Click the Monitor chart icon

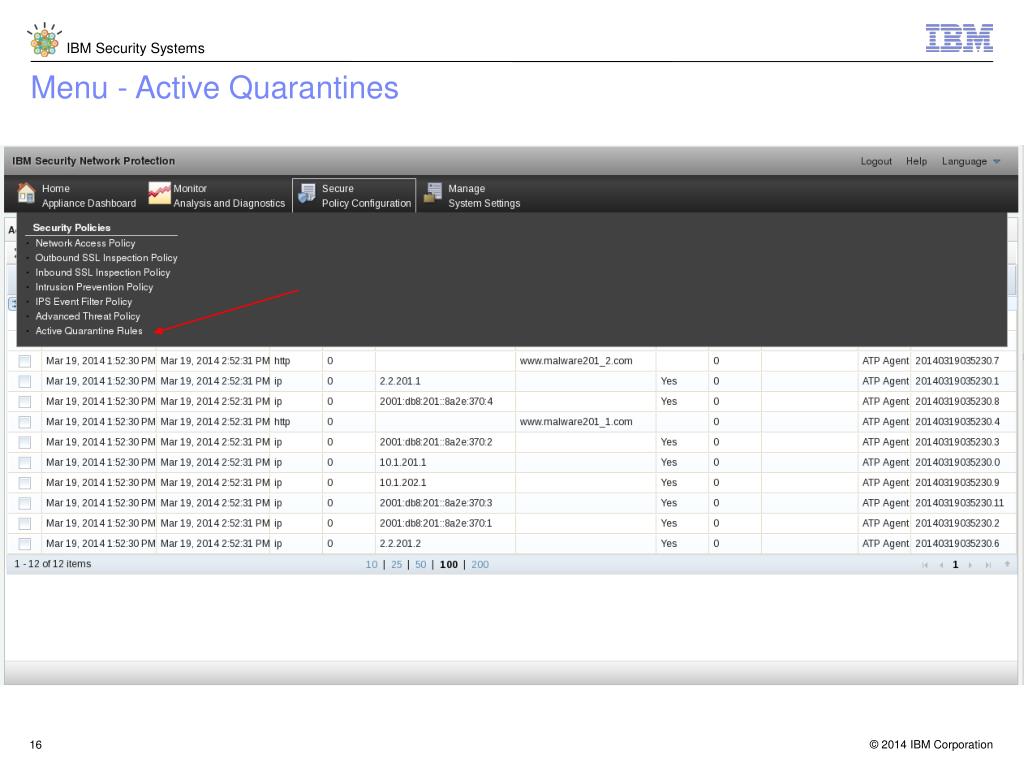(x=159, y=194)
